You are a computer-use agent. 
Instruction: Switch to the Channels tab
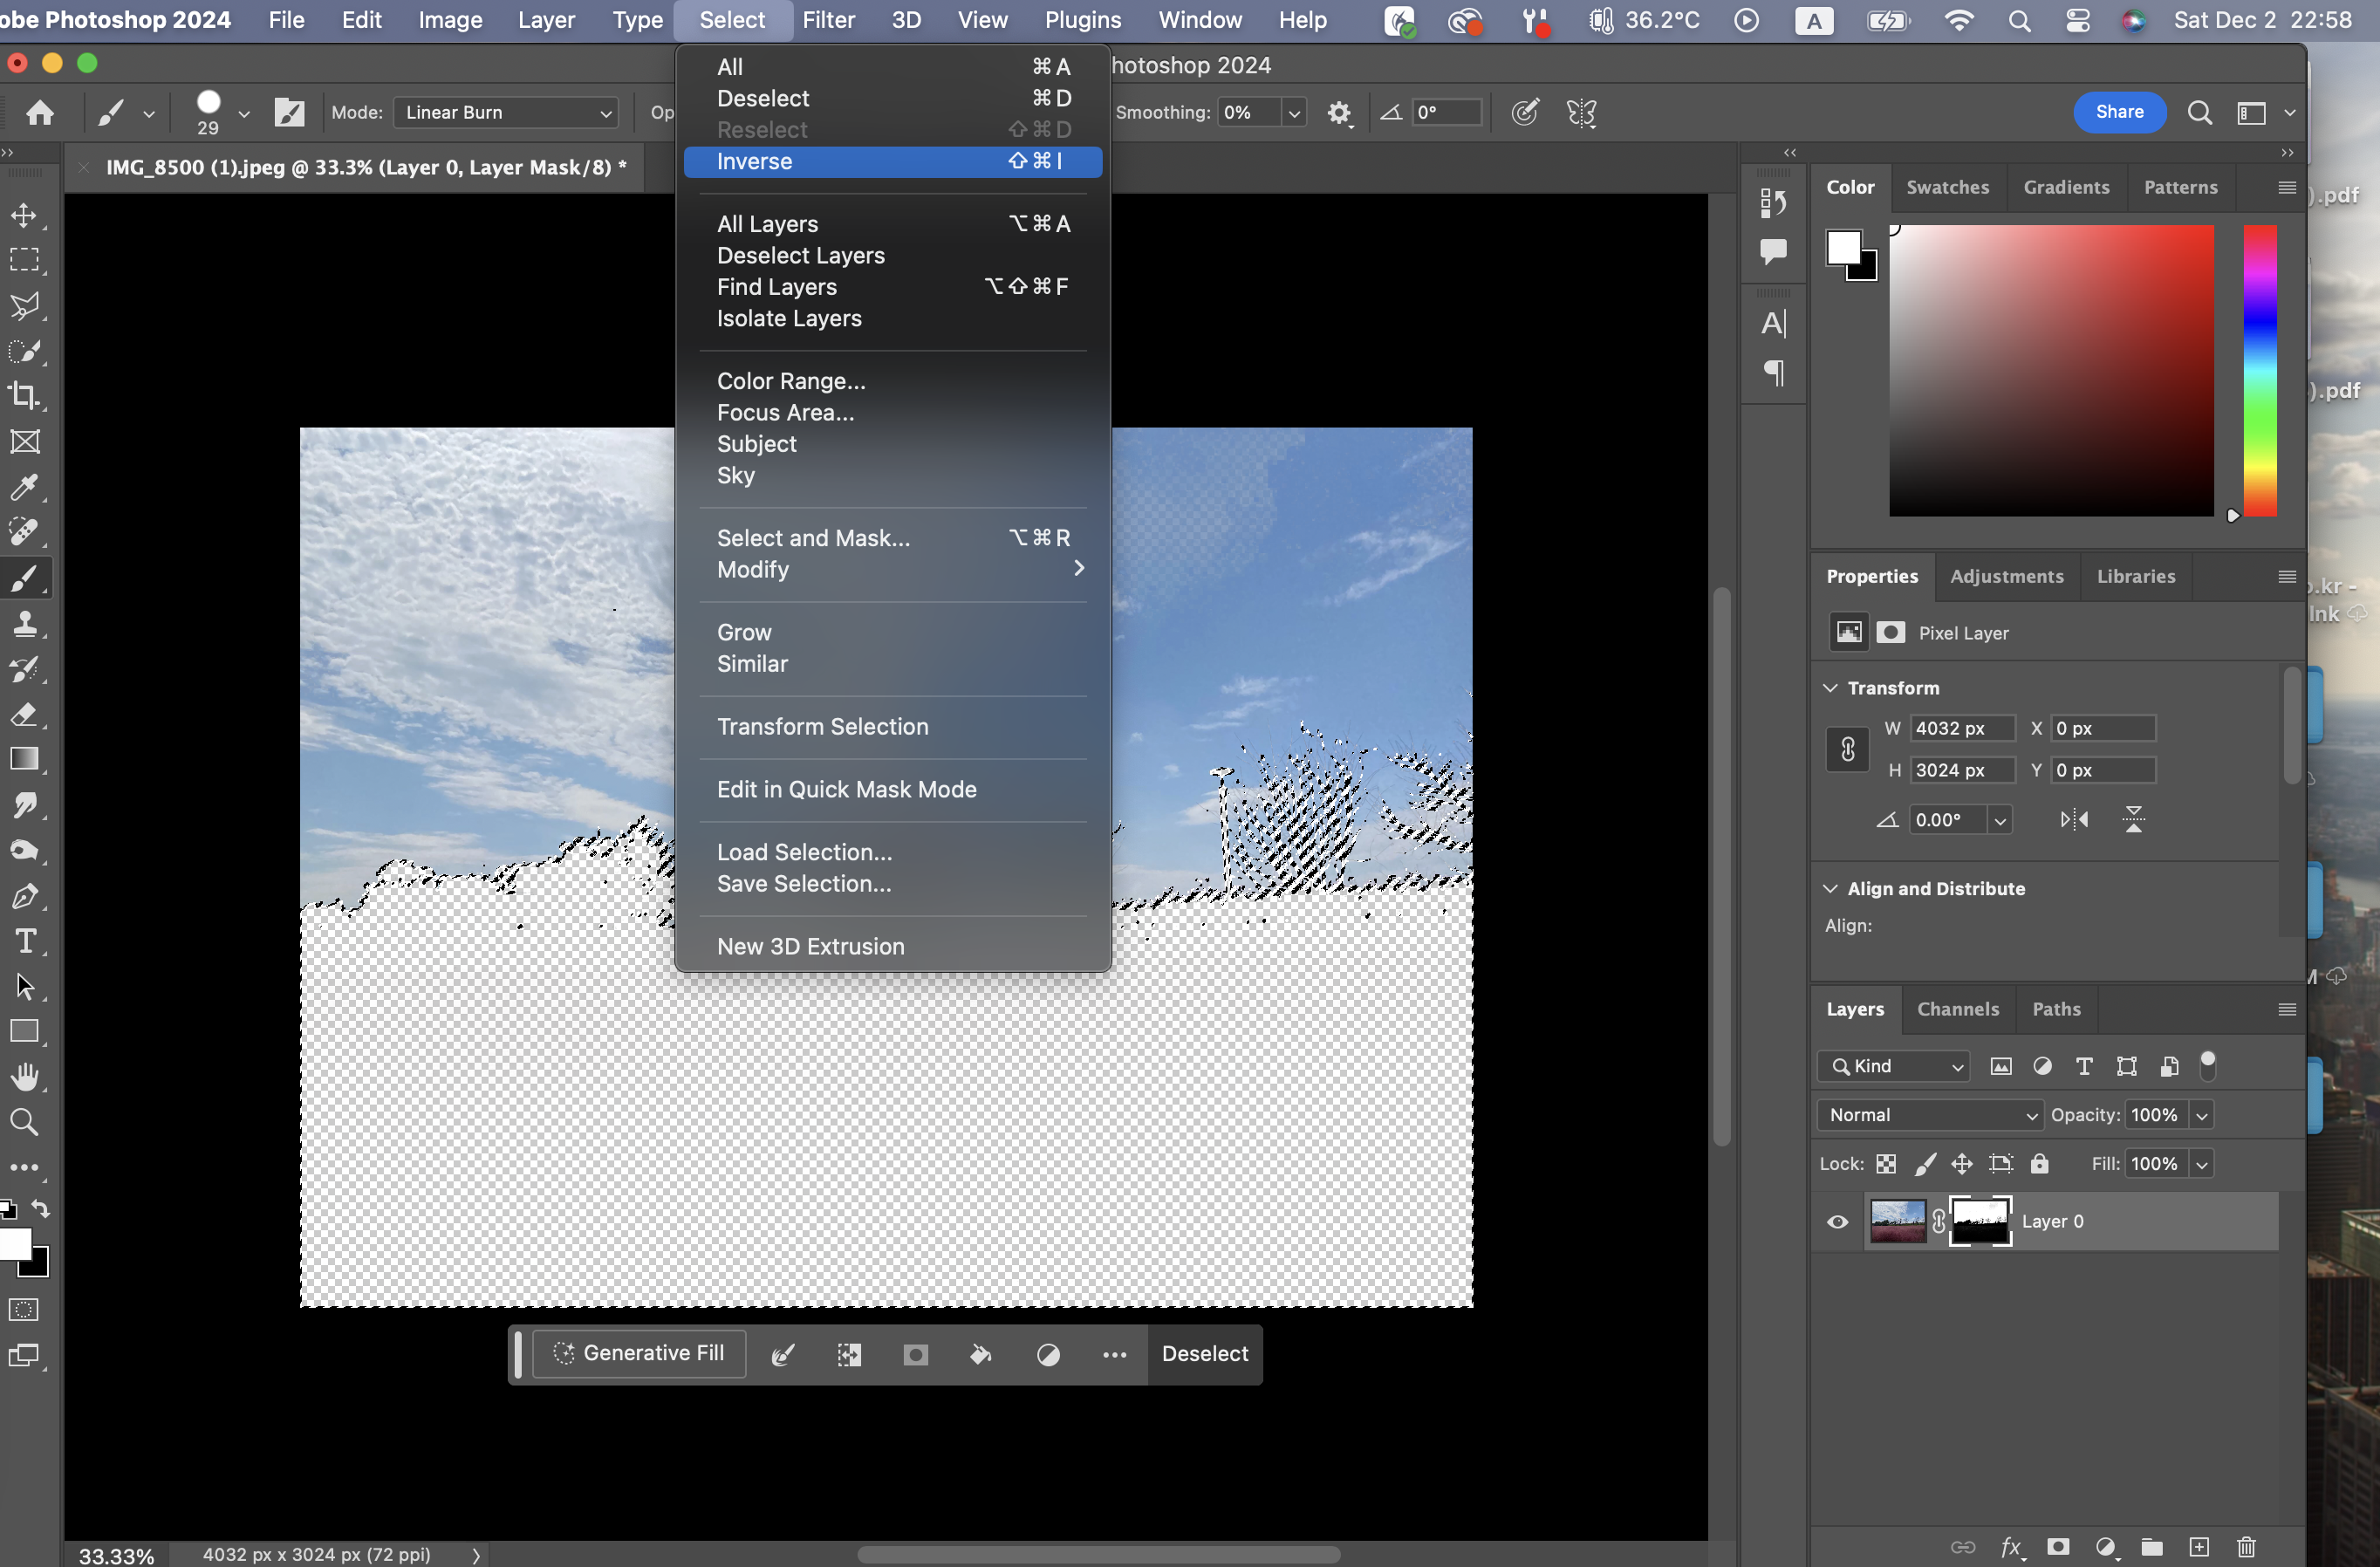(1957, 1009)
